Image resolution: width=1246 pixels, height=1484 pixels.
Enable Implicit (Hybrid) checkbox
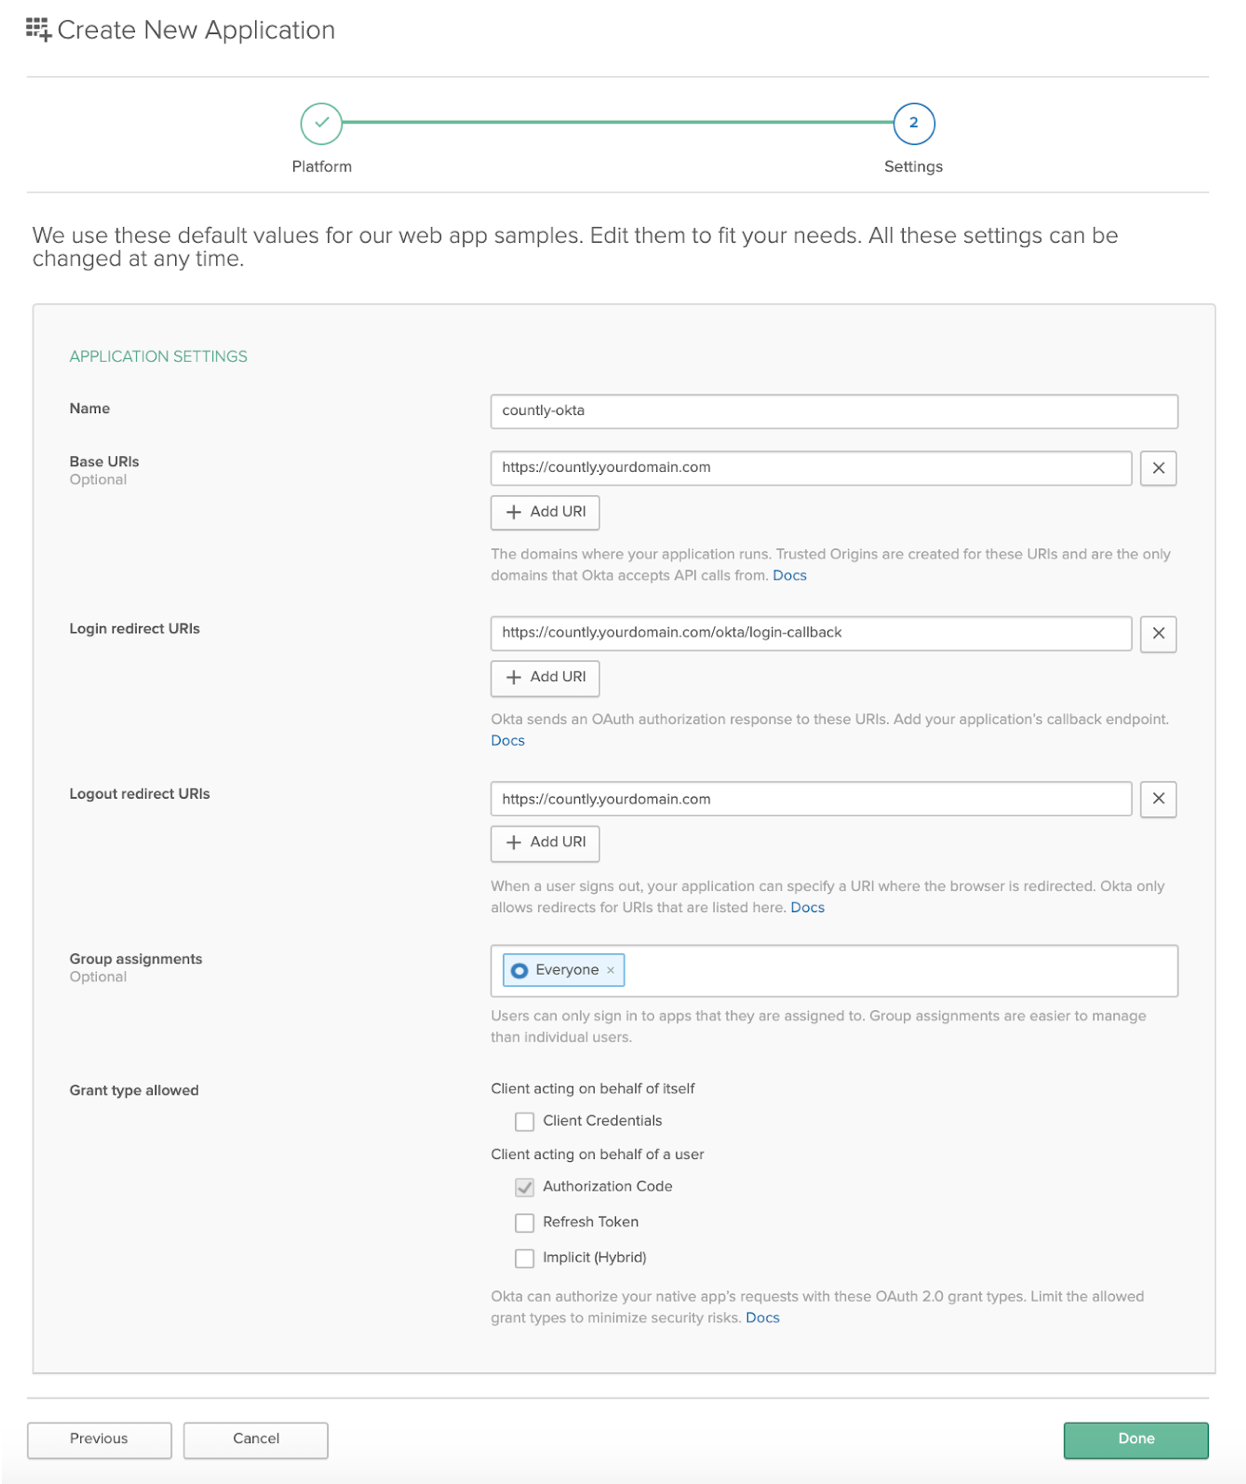pos(524,1258)
